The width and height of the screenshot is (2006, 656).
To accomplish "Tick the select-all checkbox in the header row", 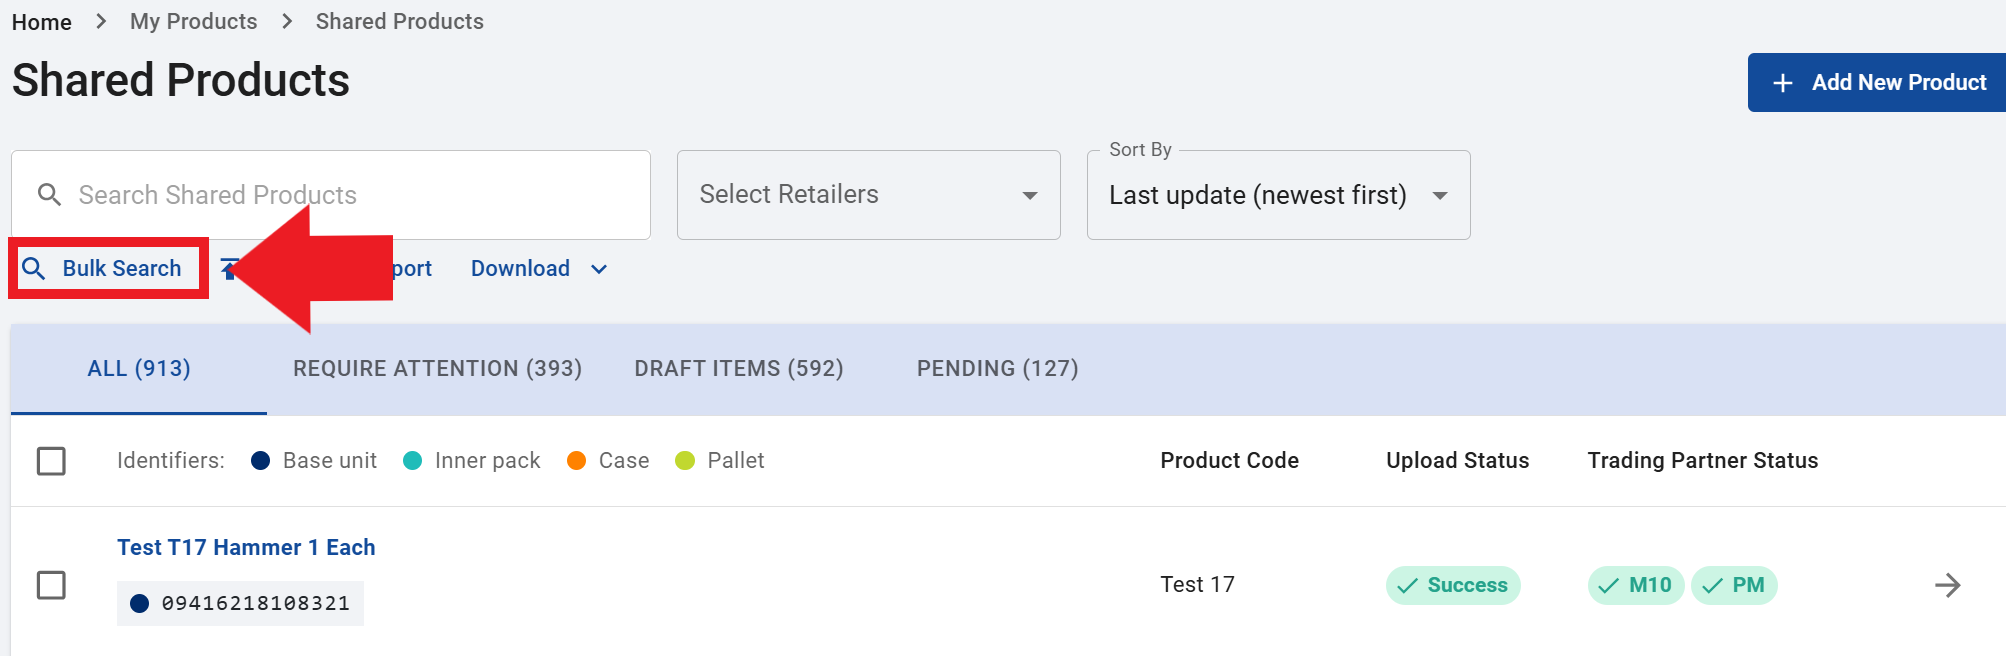I will (x=51, y=461).
